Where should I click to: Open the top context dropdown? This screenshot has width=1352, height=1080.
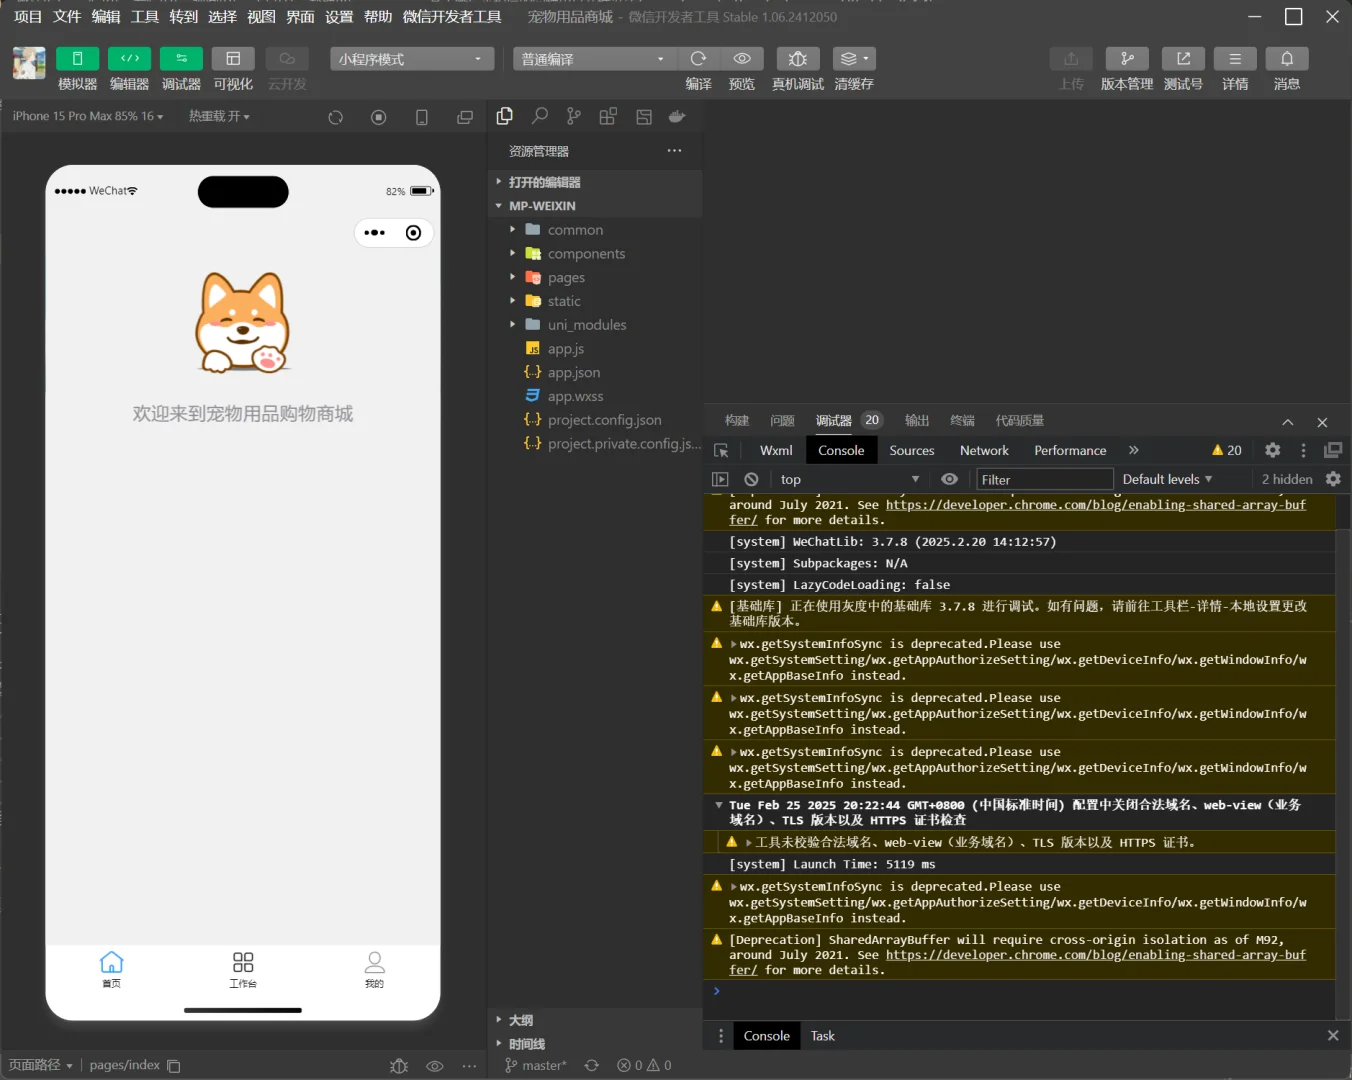[850, 480]
